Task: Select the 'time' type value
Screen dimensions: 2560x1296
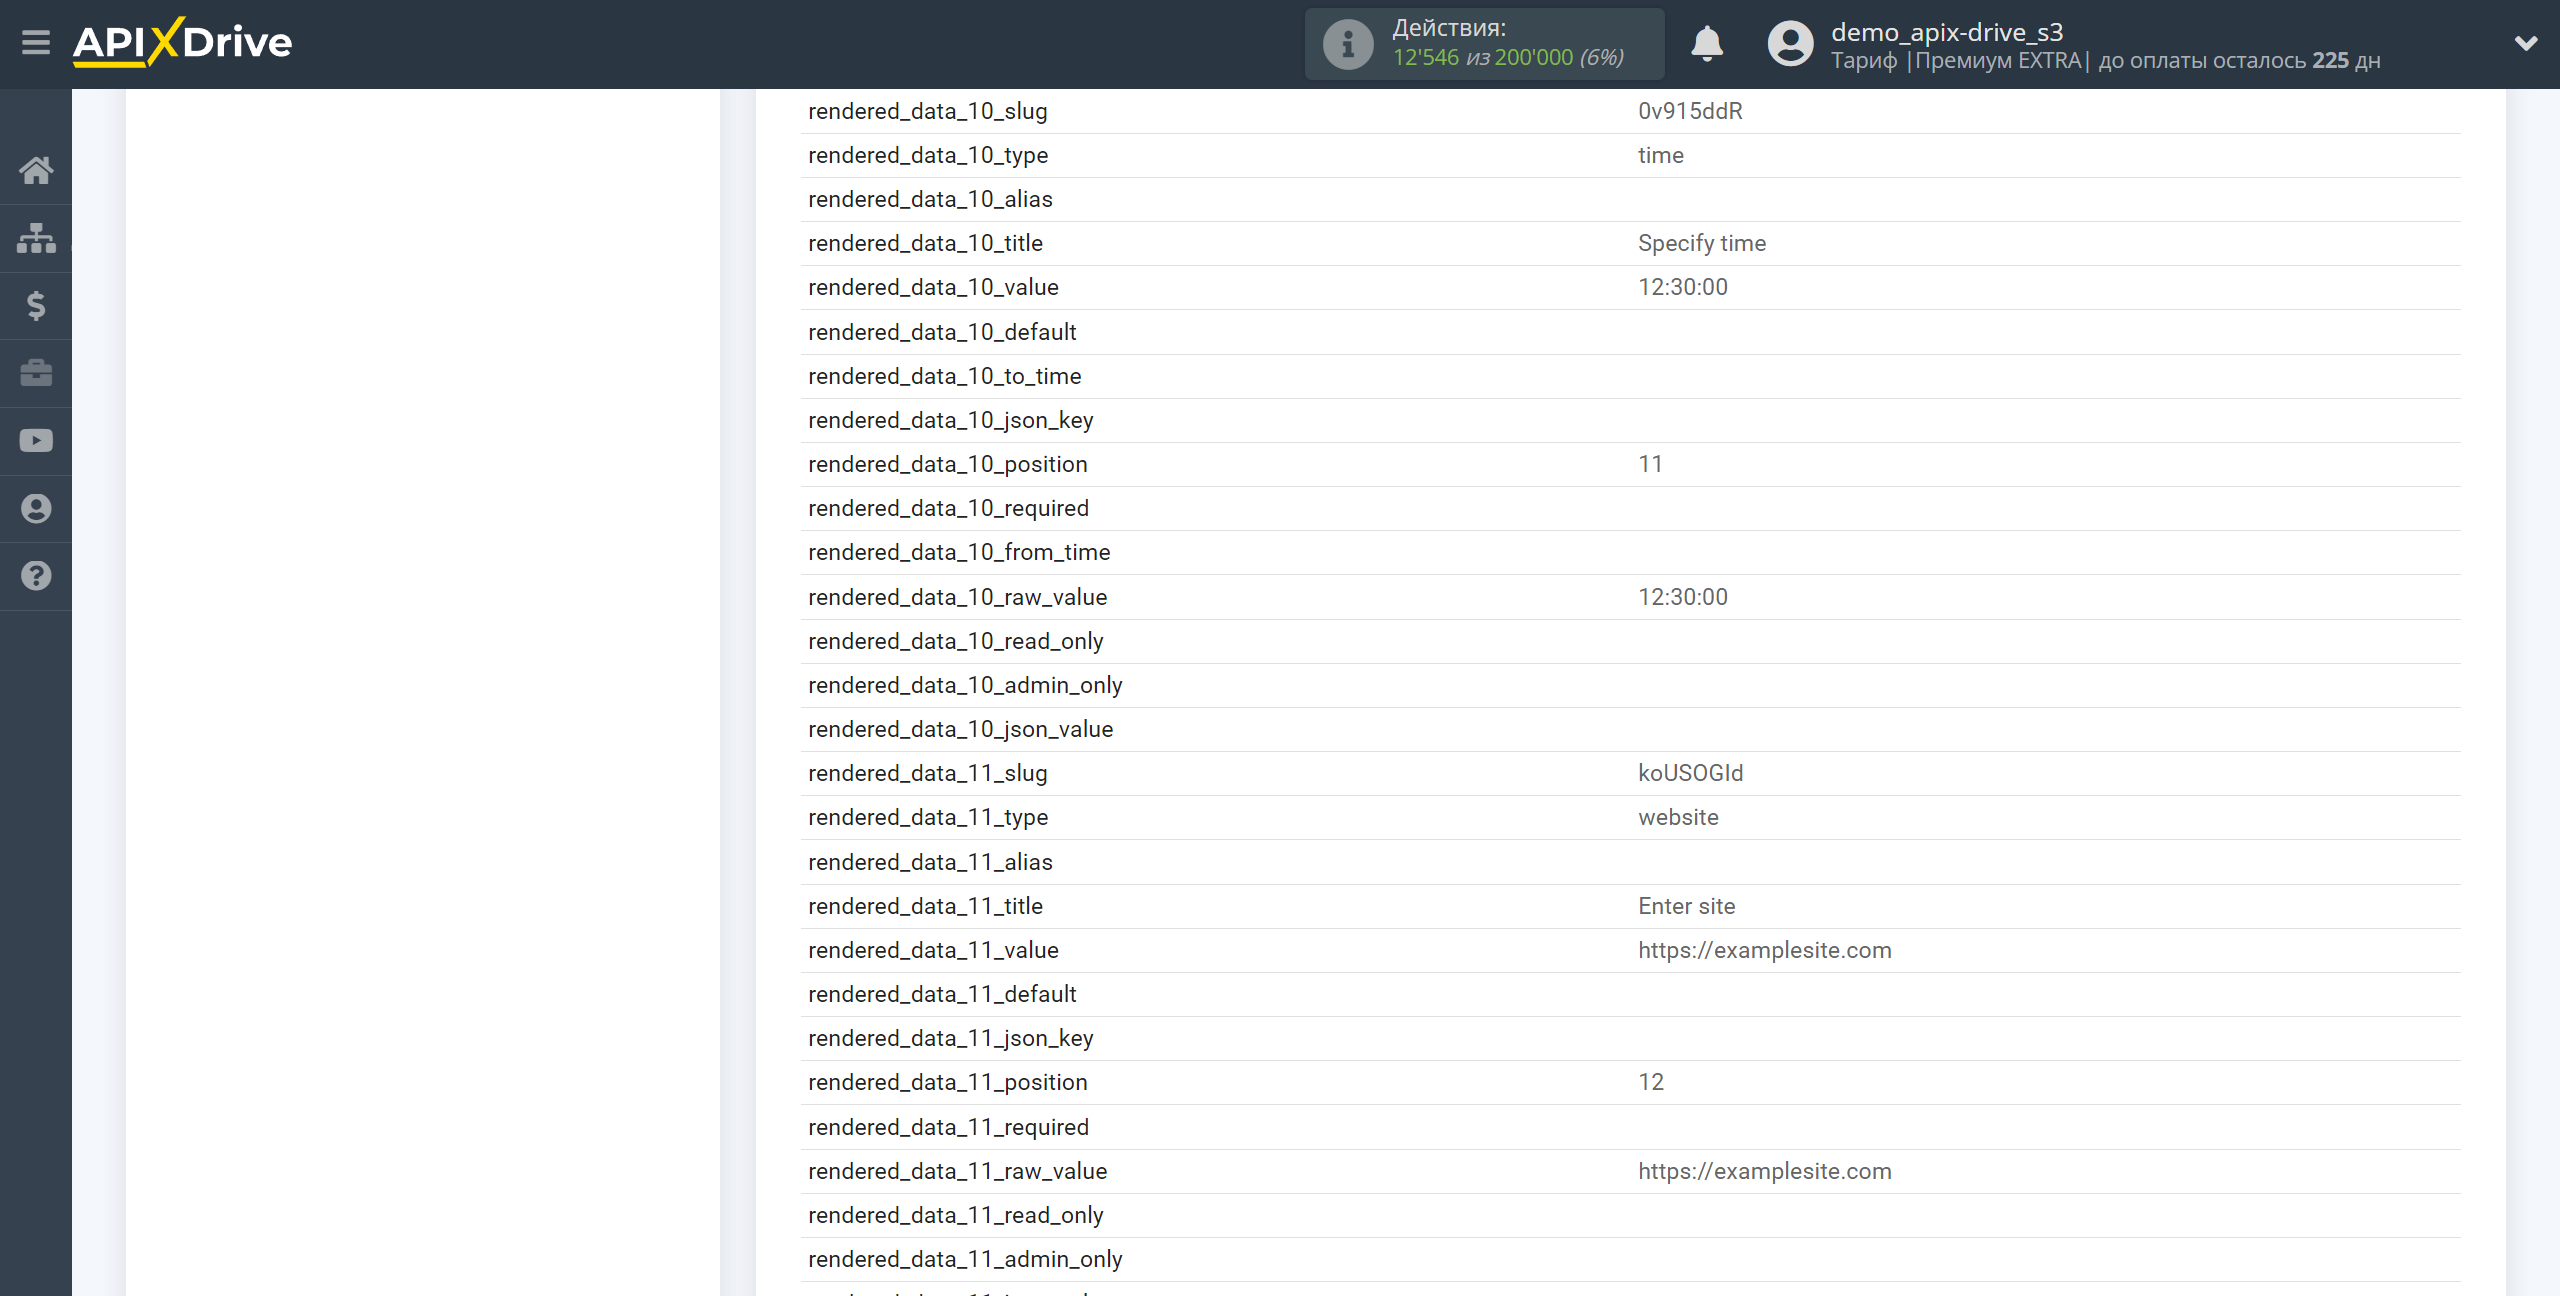Action: [1660, 155]
